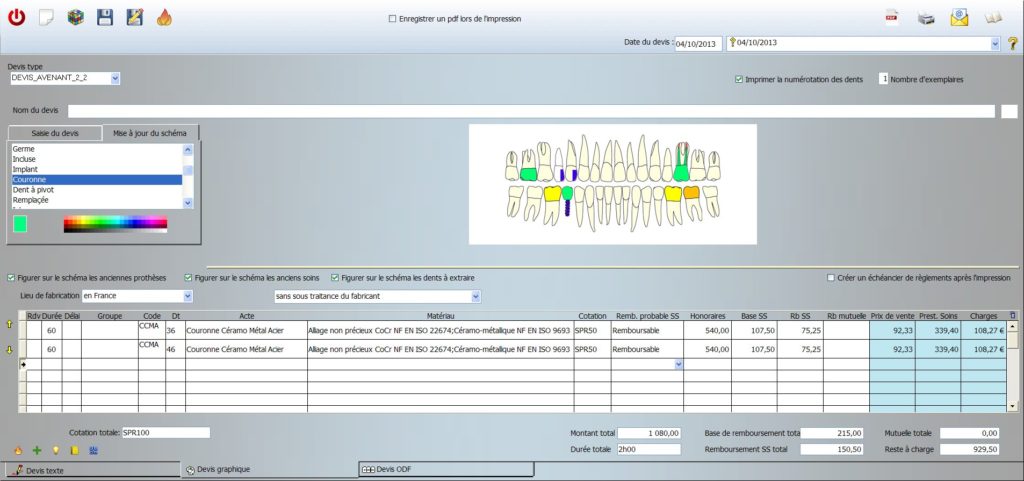This screenshot has height=481, width=1024.
Task: Switch to Mise à jour du schéma tab
Action: pos(150,133)
